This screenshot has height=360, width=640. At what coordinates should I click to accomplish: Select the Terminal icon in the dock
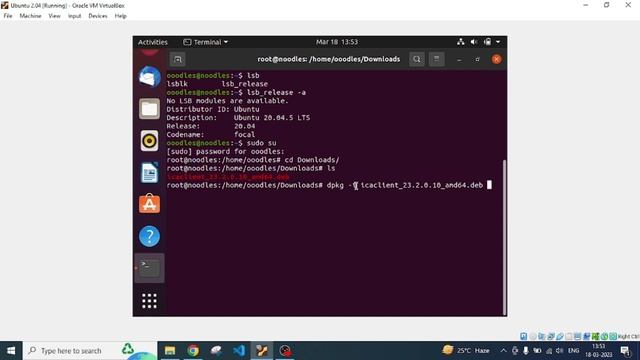coord(149,268)
